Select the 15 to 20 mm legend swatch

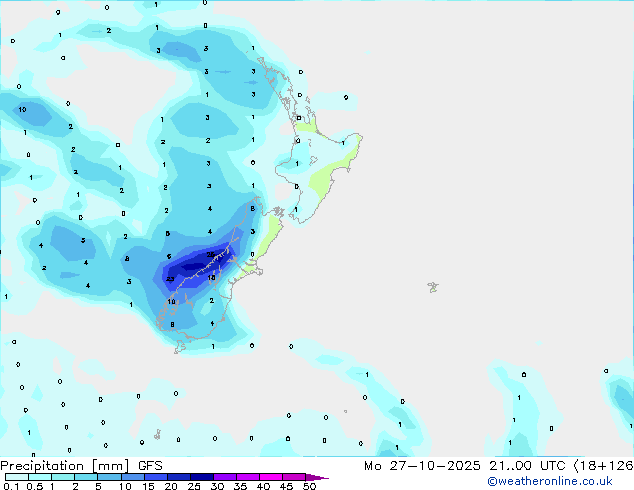click(x=155, y=477)
